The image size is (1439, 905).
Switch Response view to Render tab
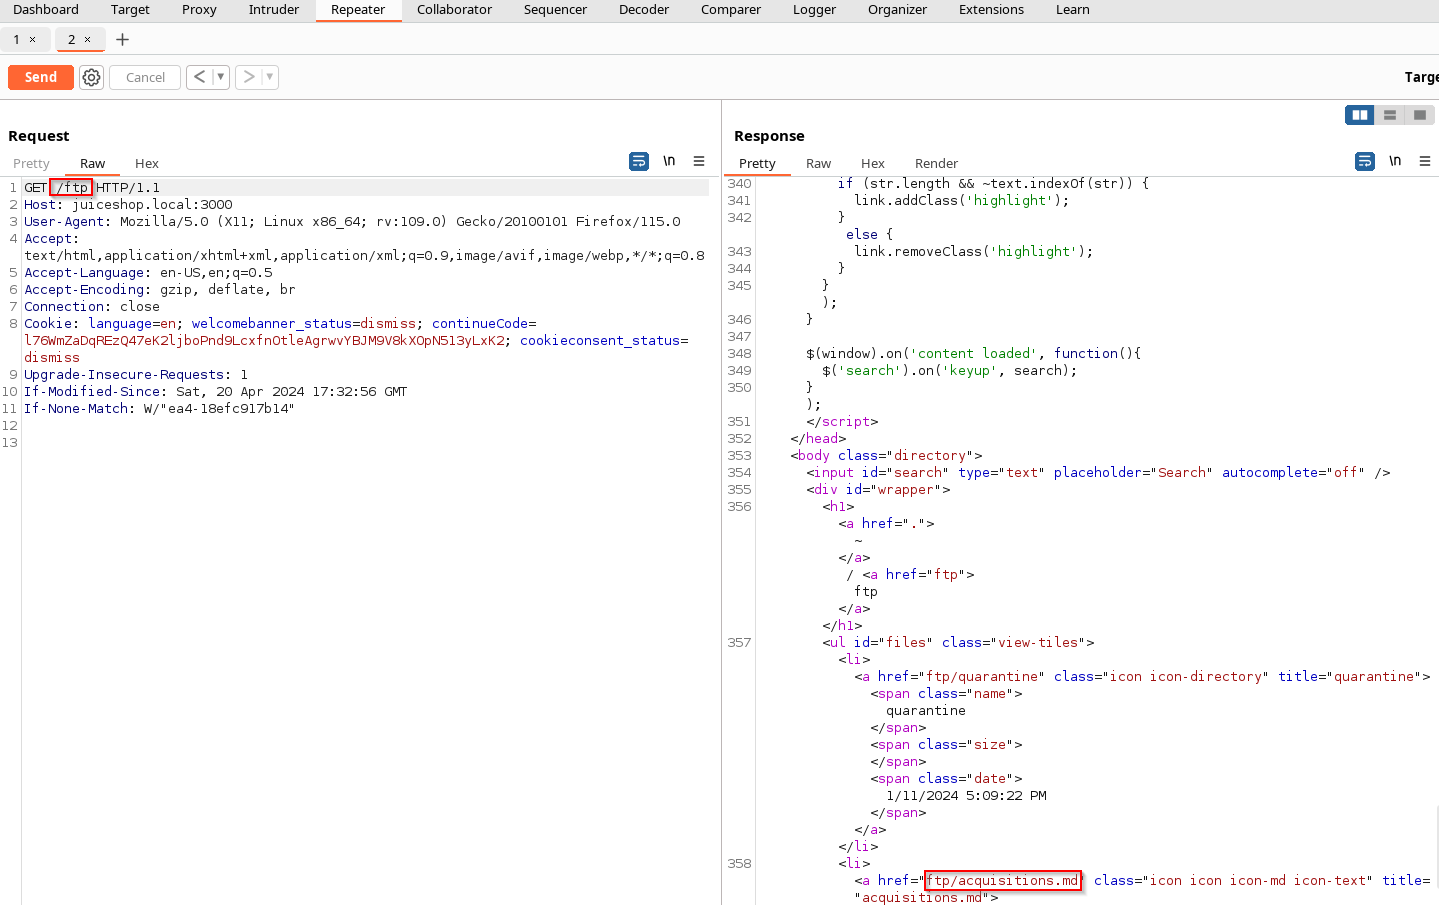[x=936, y=163]
